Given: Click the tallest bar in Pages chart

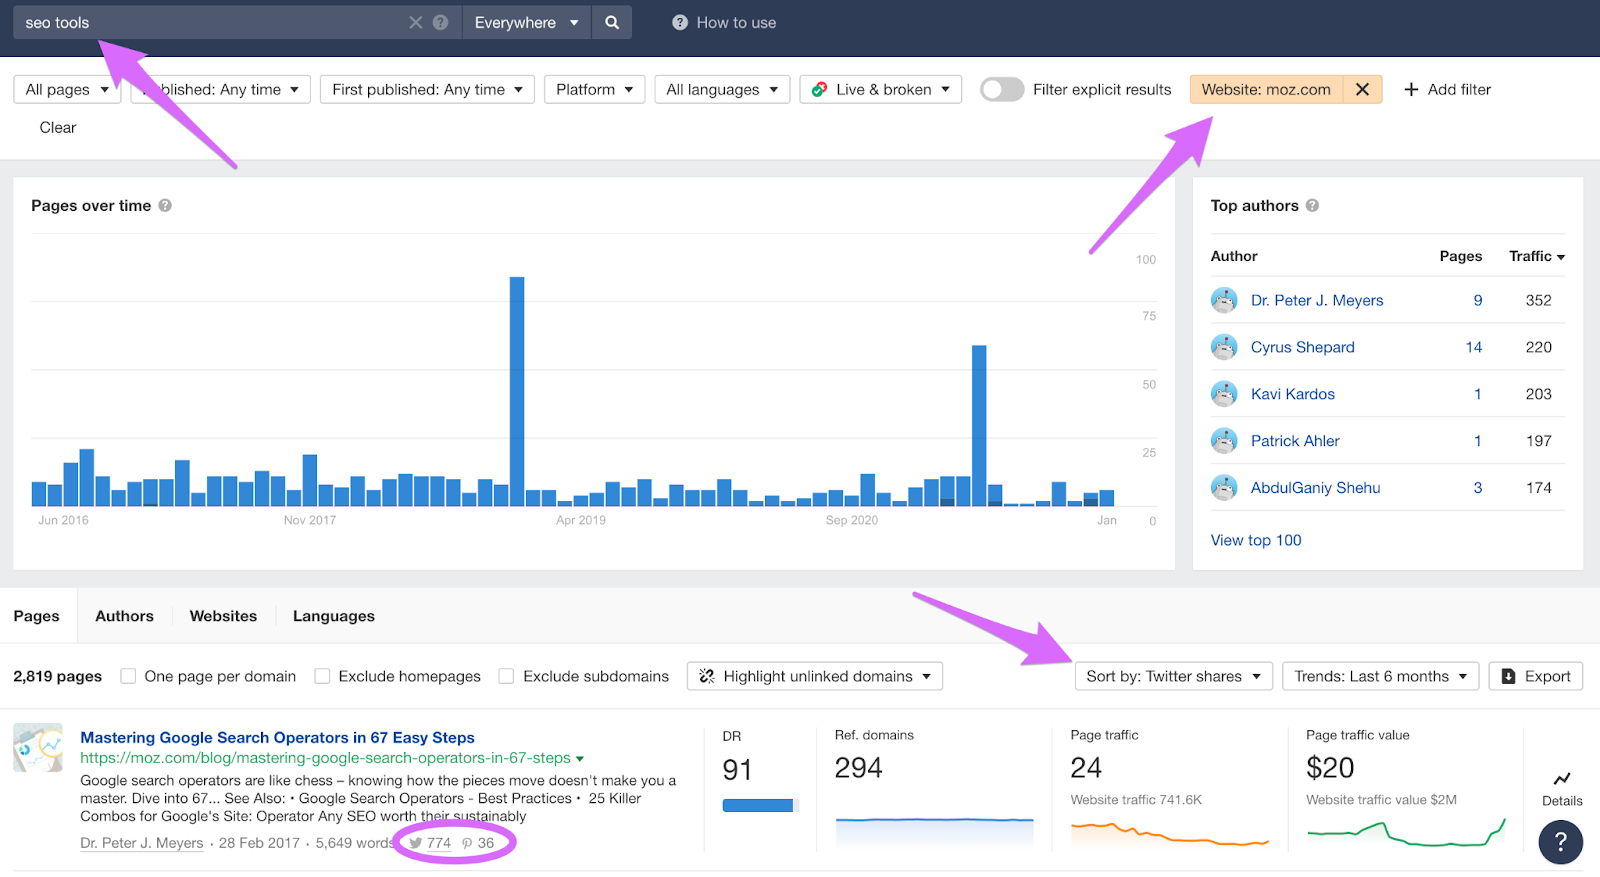Looking at the screenshot, I should 517,391.
